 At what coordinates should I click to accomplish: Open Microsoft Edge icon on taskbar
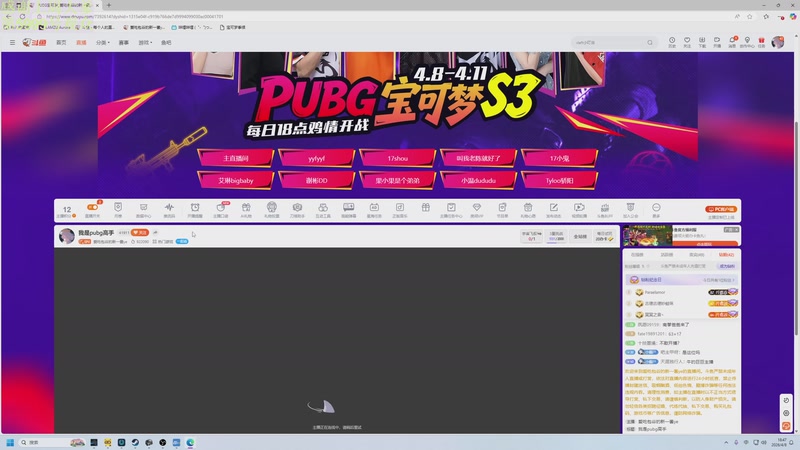point(190,442)
